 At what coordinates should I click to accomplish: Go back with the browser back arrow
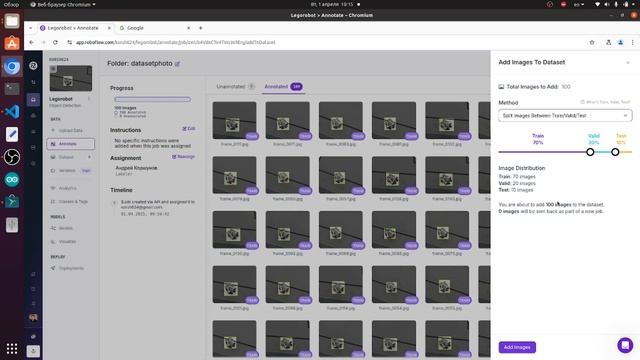[x=31, y=42]
